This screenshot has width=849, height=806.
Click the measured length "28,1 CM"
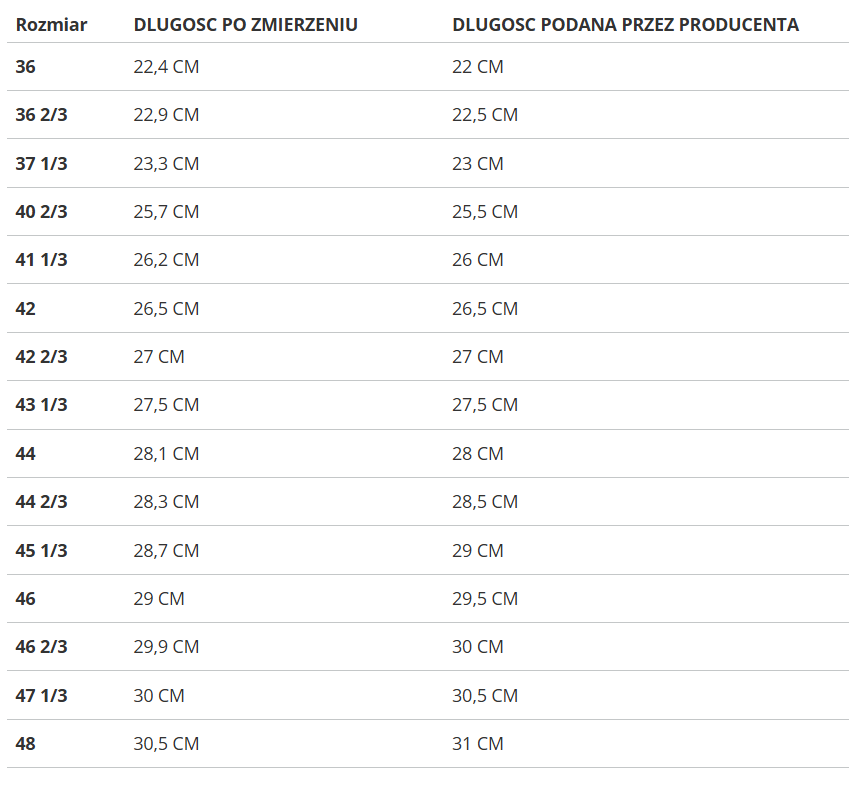coord(166,454)
